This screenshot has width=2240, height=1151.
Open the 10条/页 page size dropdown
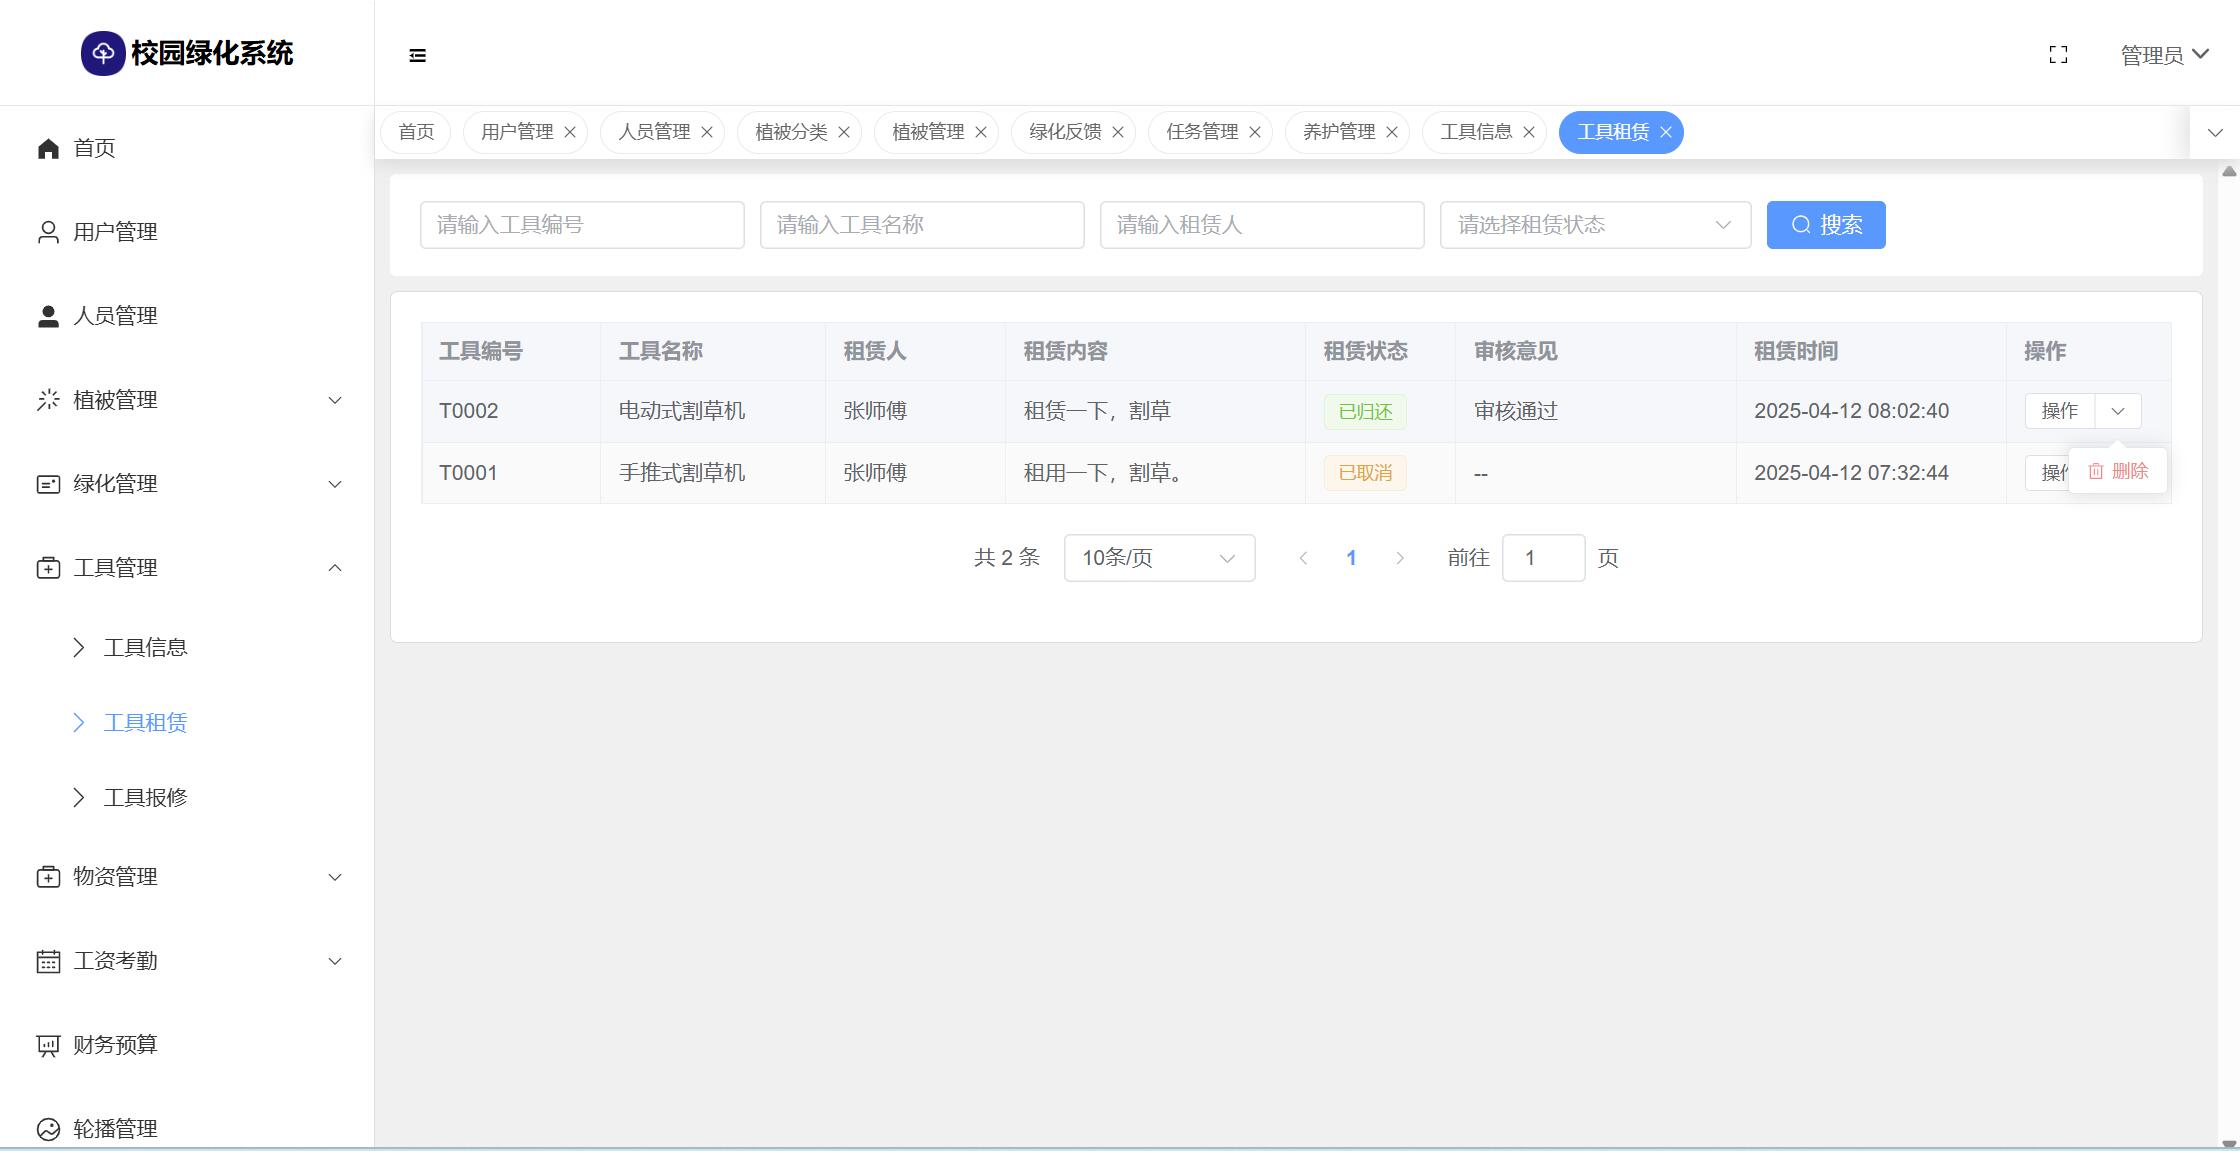click(1158, 558)
